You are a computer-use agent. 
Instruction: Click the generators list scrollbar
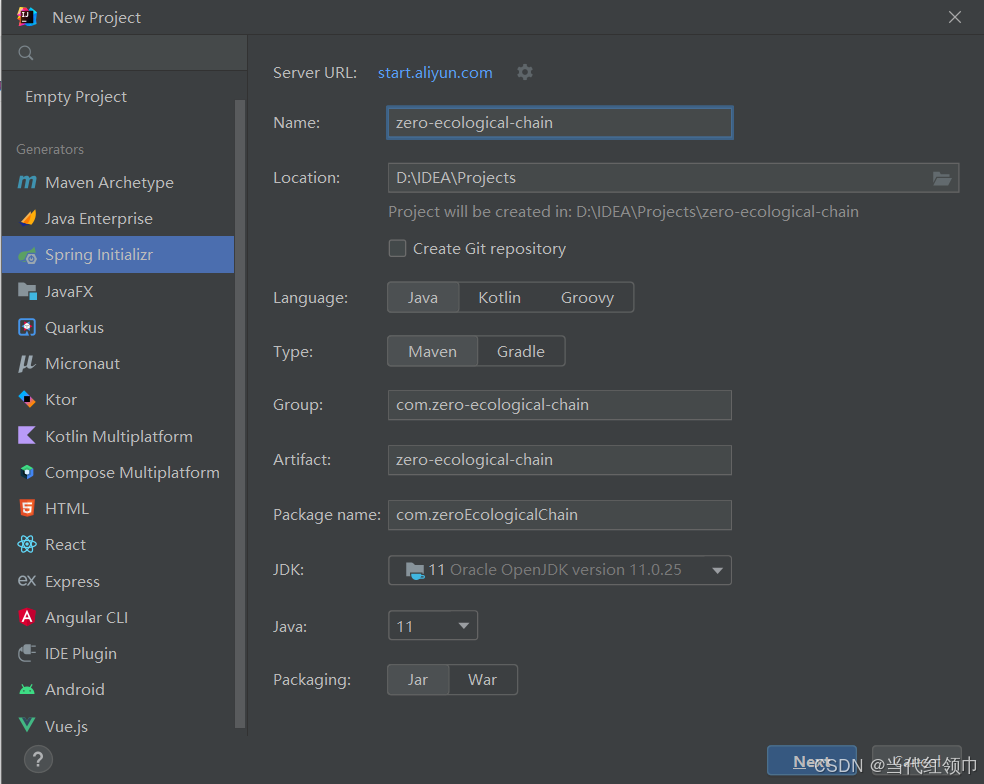point(240,414)
